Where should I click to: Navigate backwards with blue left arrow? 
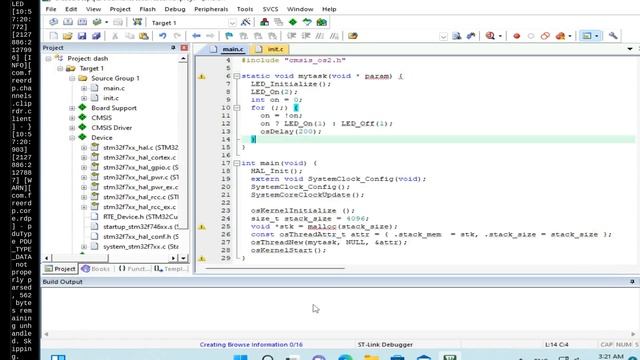(196, 36)
